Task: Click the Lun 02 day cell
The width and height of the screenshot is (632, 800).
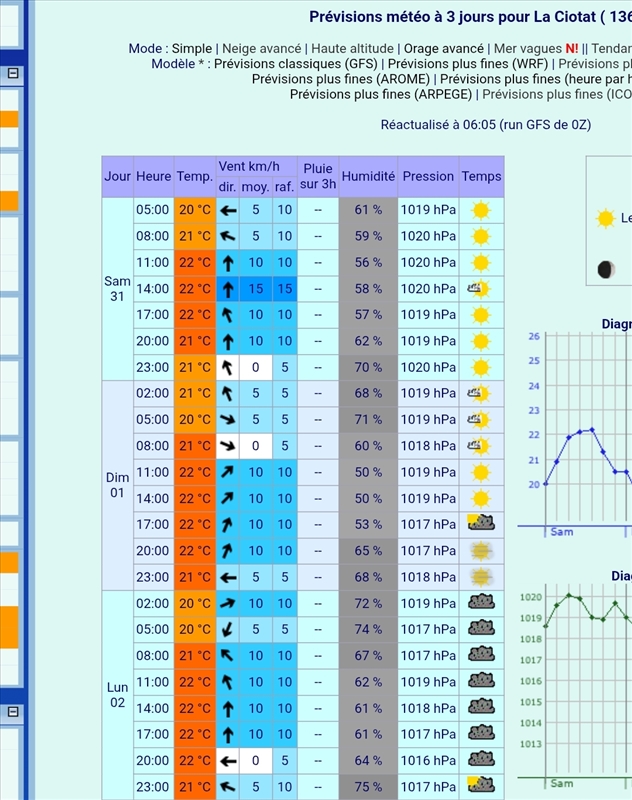Action: [x=117, y=695]
